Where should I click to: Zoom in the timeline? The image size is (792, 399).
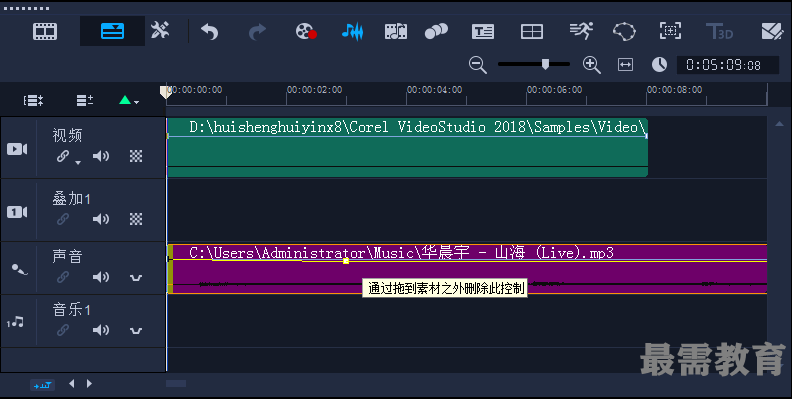tap(591, 65)
